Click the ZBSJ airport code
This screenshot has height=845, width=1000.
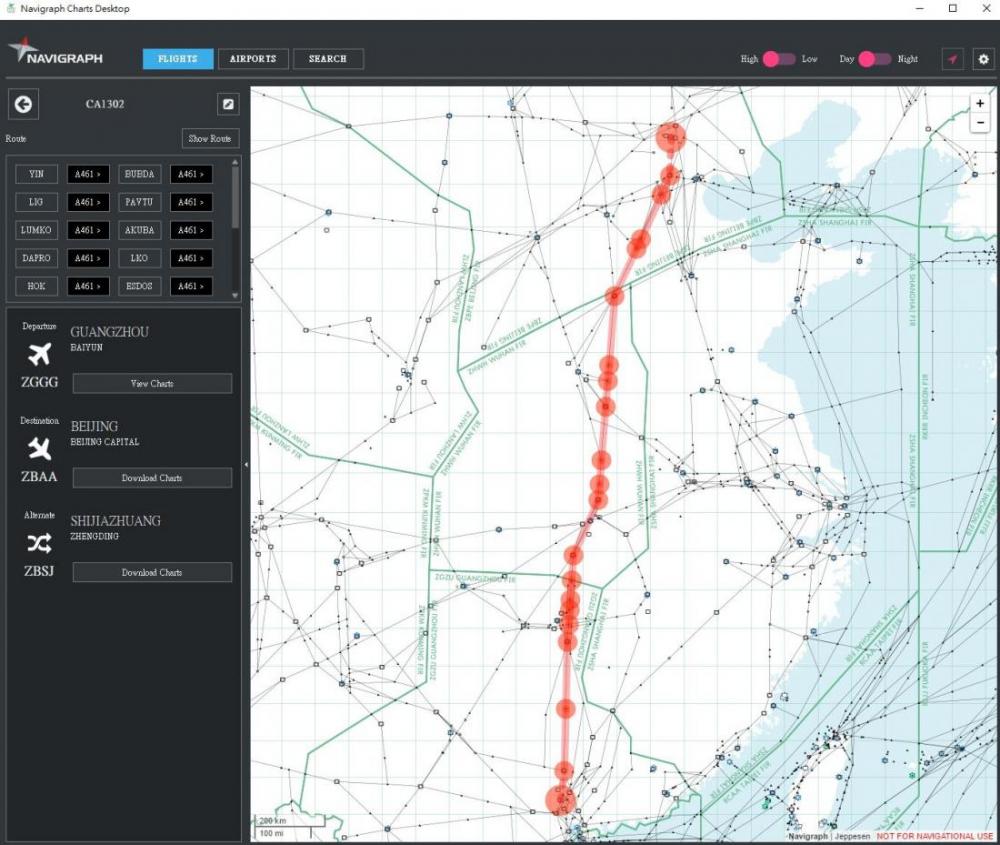(40, 571)
